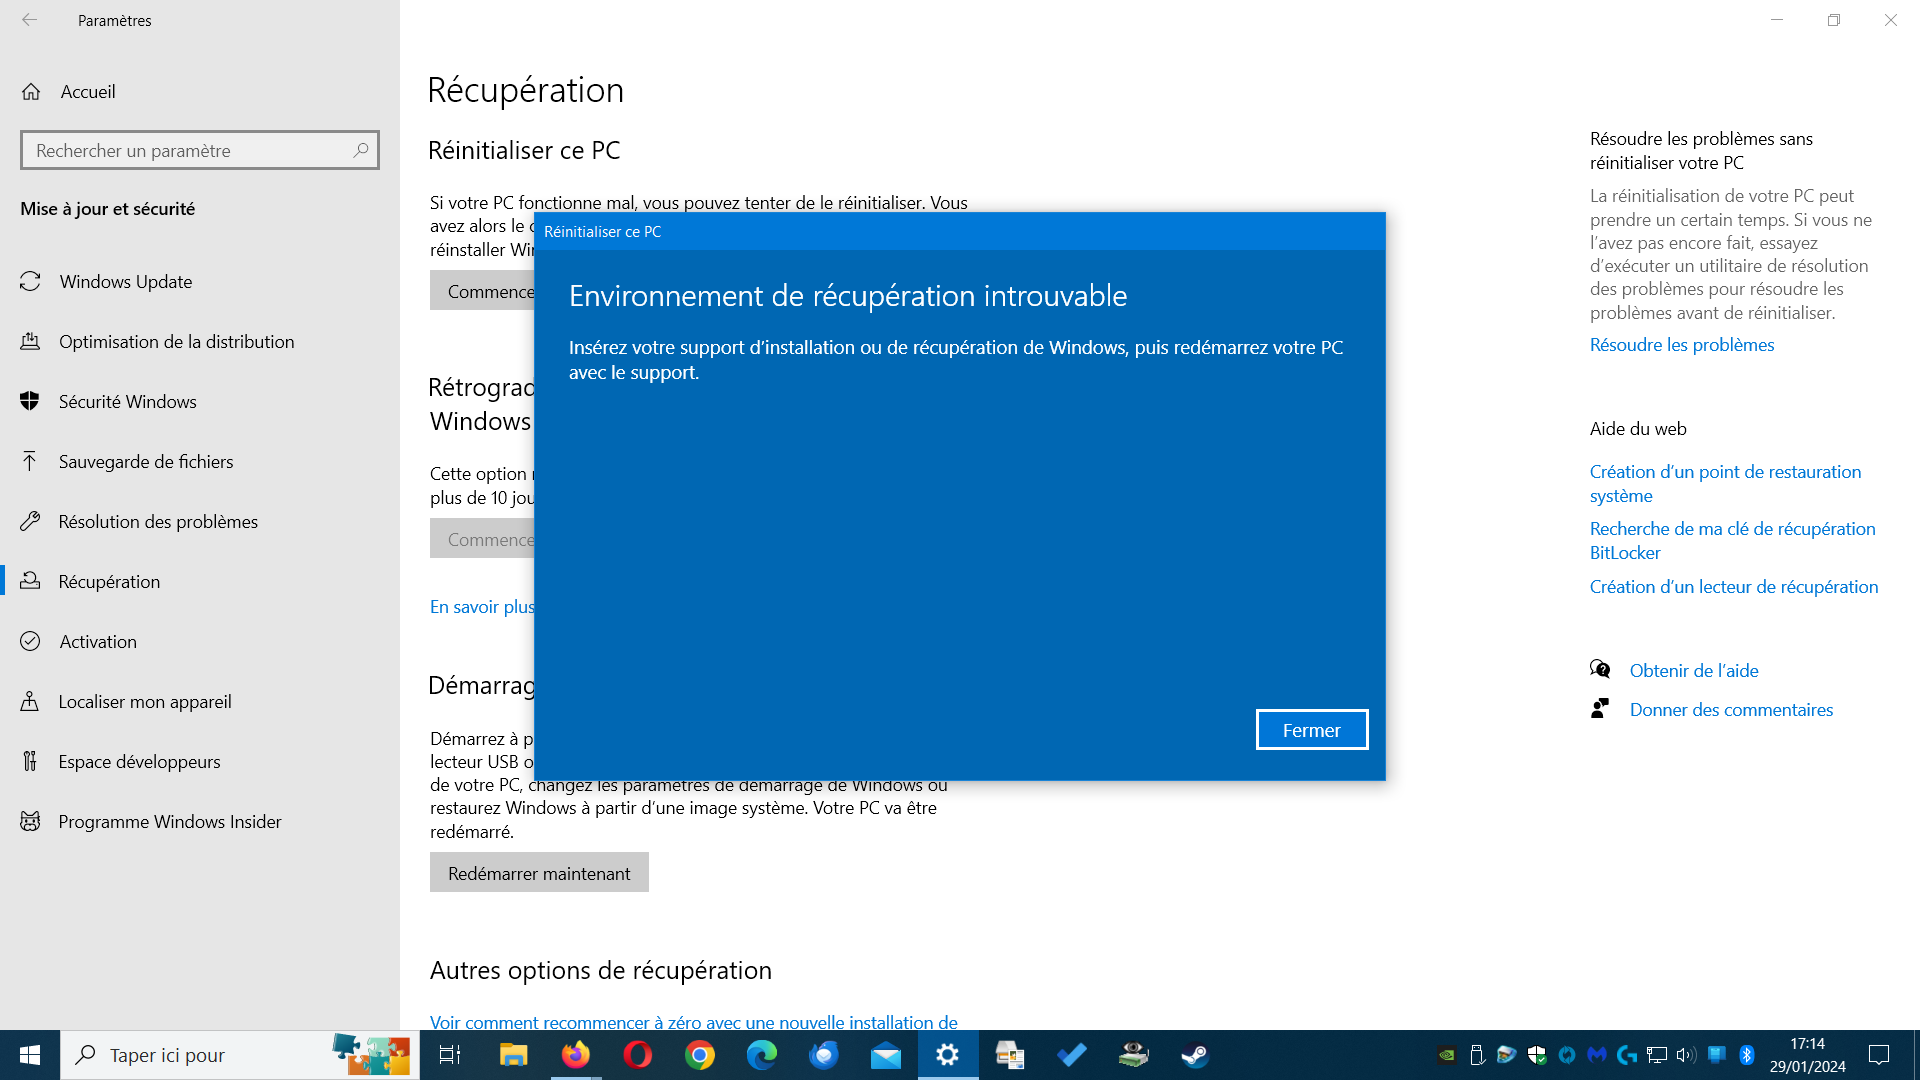Click the Donner des commentaires person icon
Viewport: 1920px width, 1080px height.
[x=1600, y=708]
